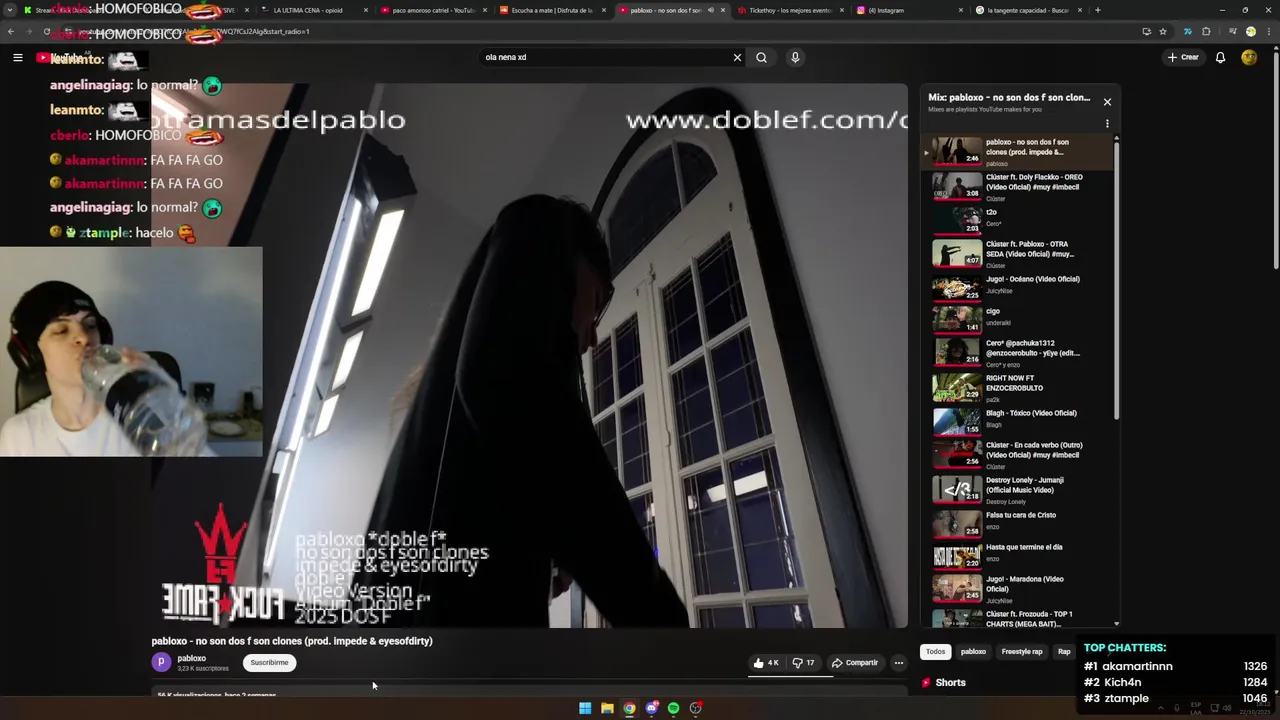The image size is (1280, 720).
Task: Switch to the 'Escucha a mate' browser tab
Action: [x=550, y=10]
